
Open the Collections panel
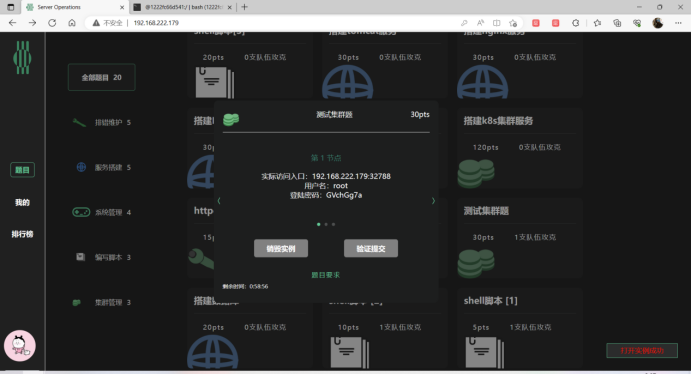click(617, 23)
